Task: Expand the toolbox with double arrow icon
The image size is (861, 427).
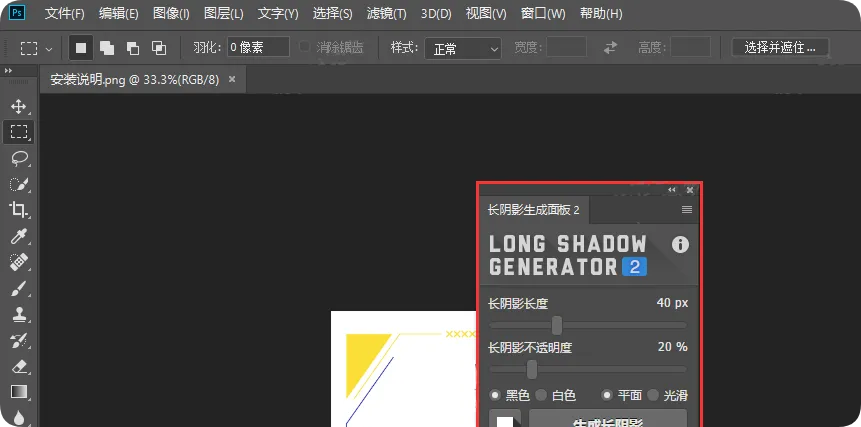Action: (8, 71)
